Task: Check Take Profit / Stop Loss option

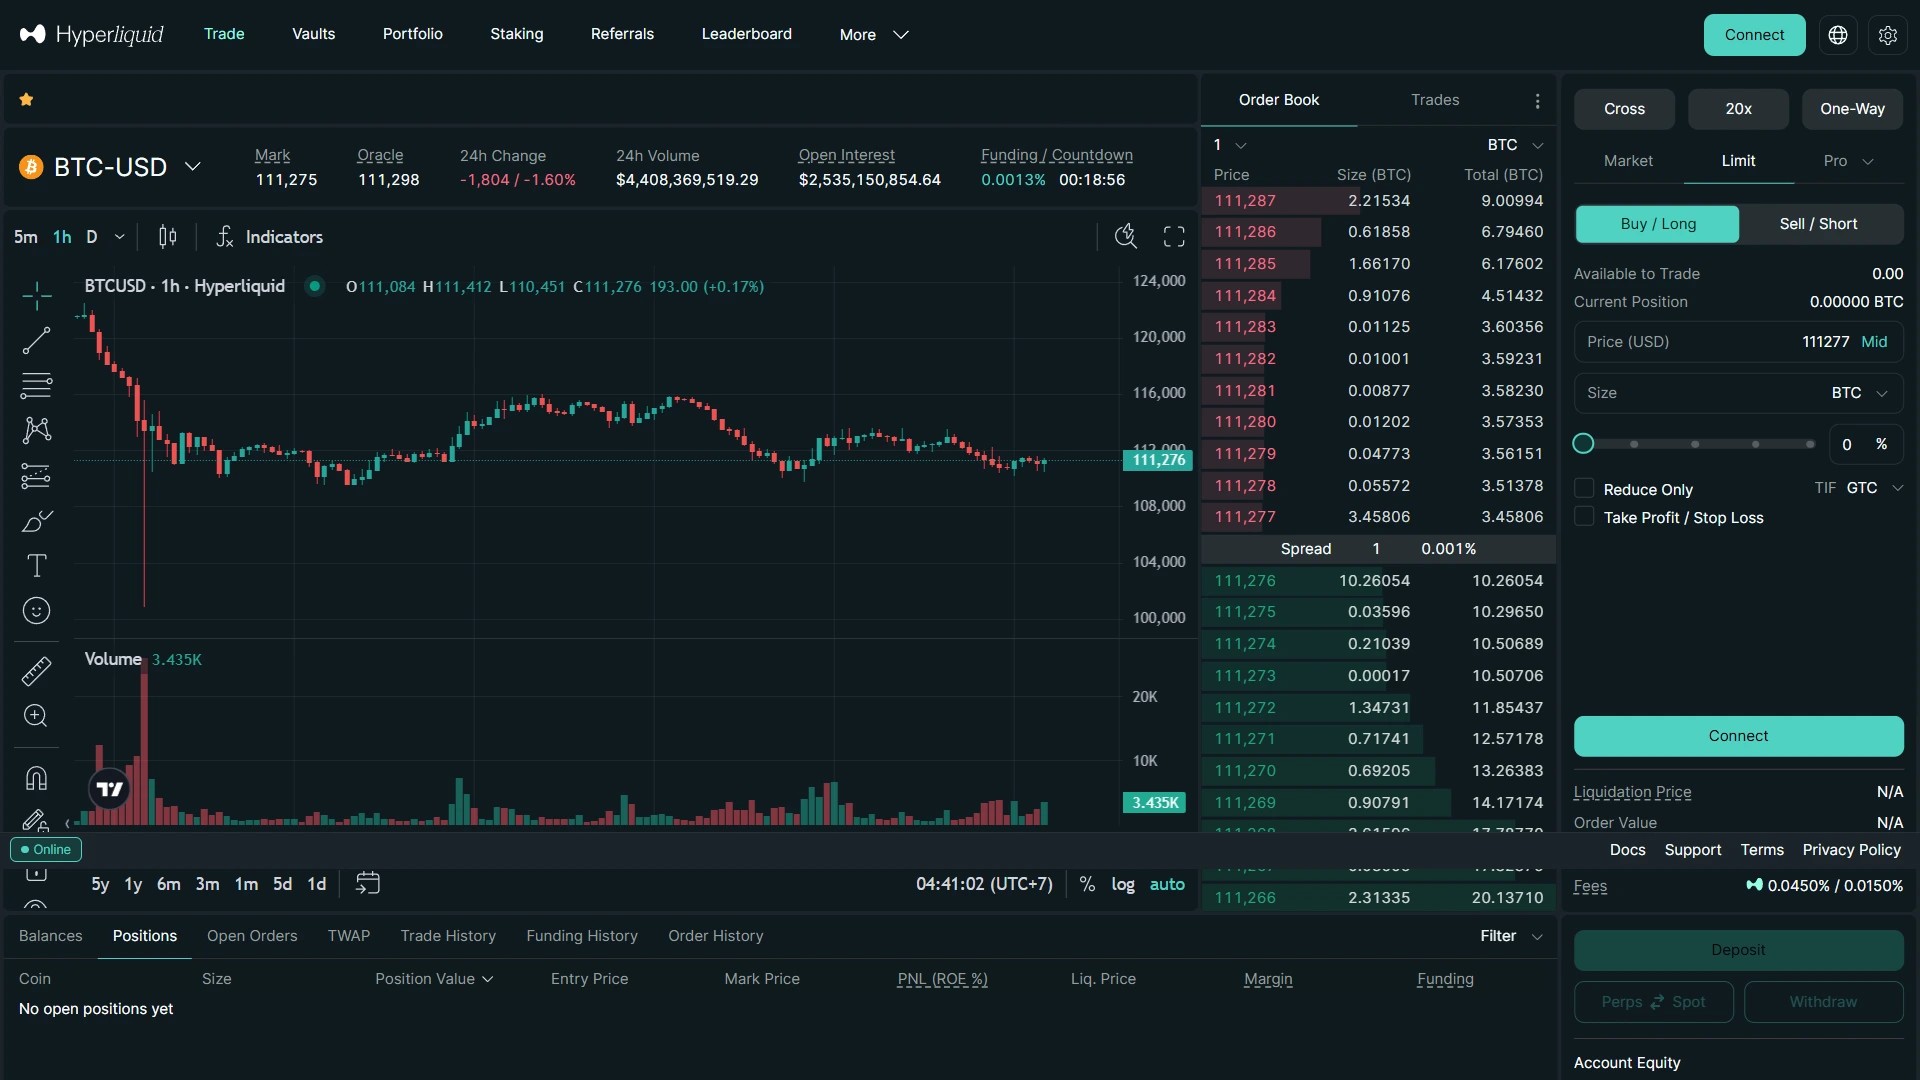Action: [1585, 517]
